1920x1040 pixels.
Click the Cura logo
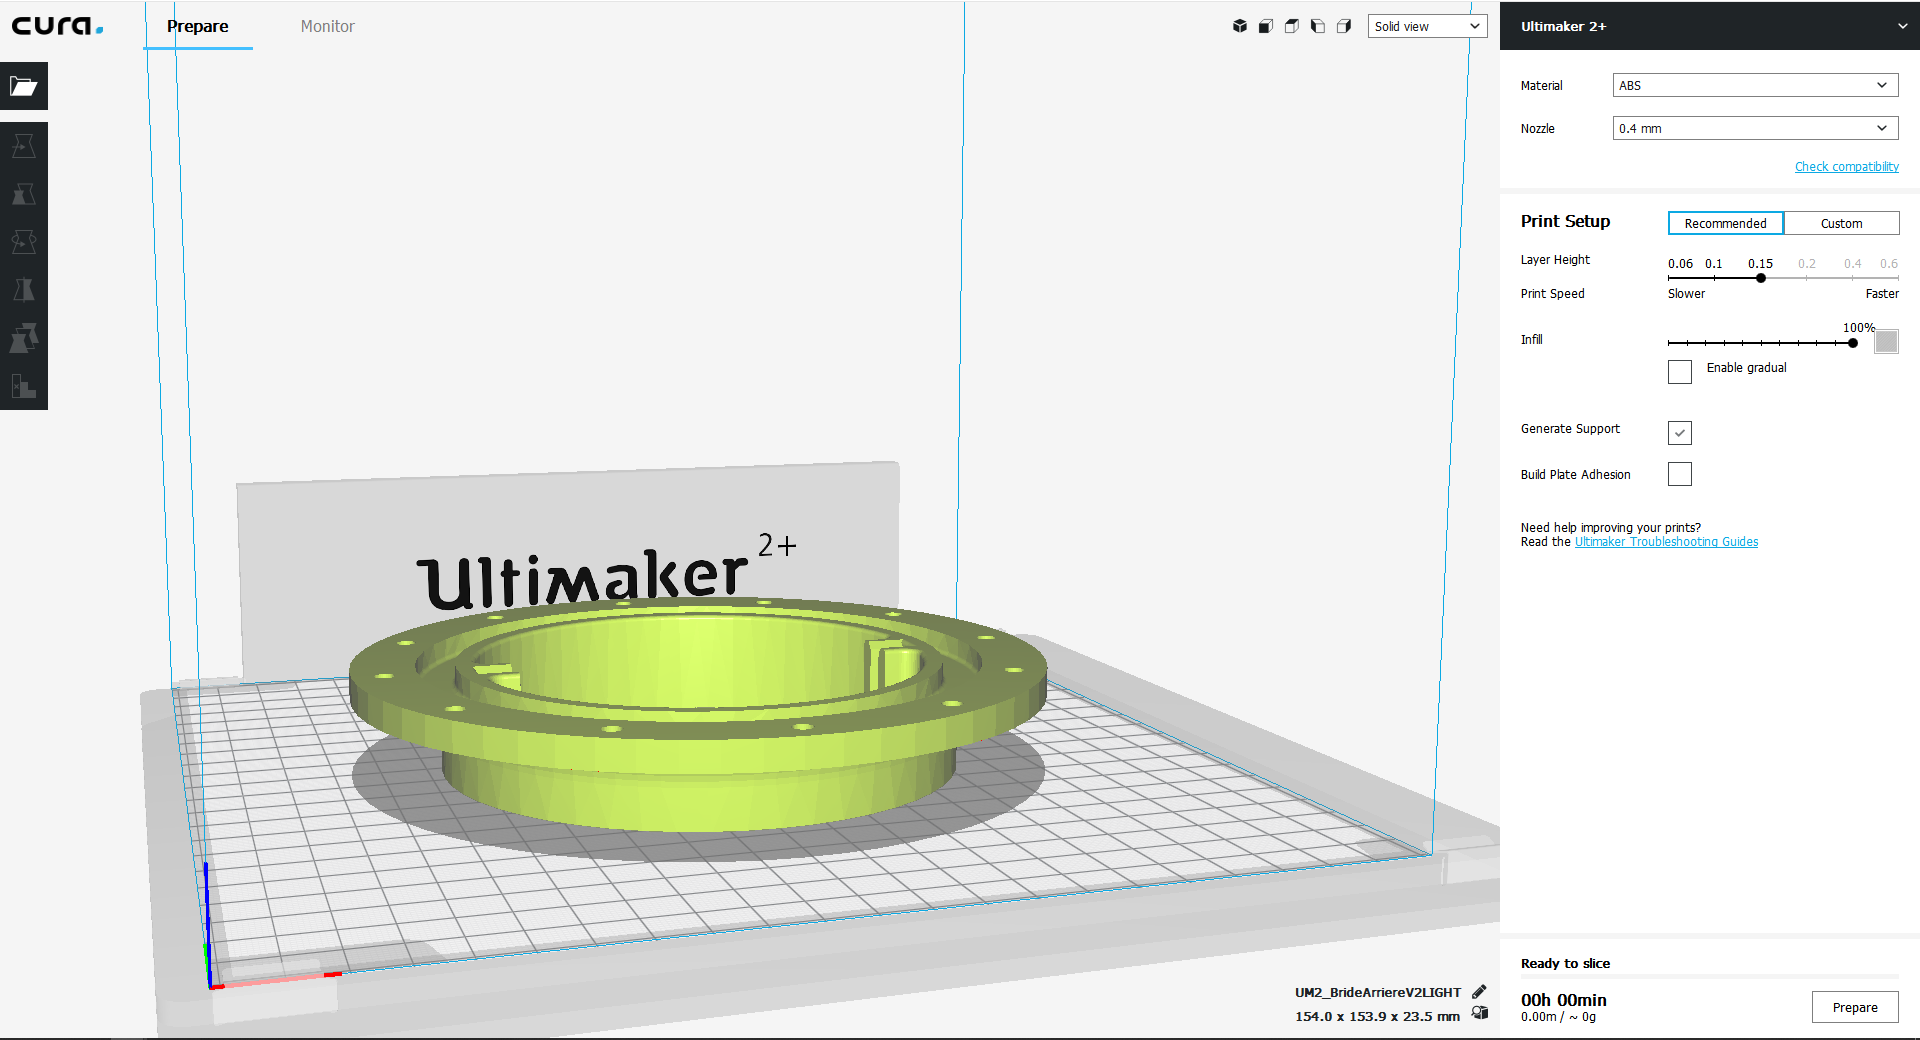click(x=57, y=26)
